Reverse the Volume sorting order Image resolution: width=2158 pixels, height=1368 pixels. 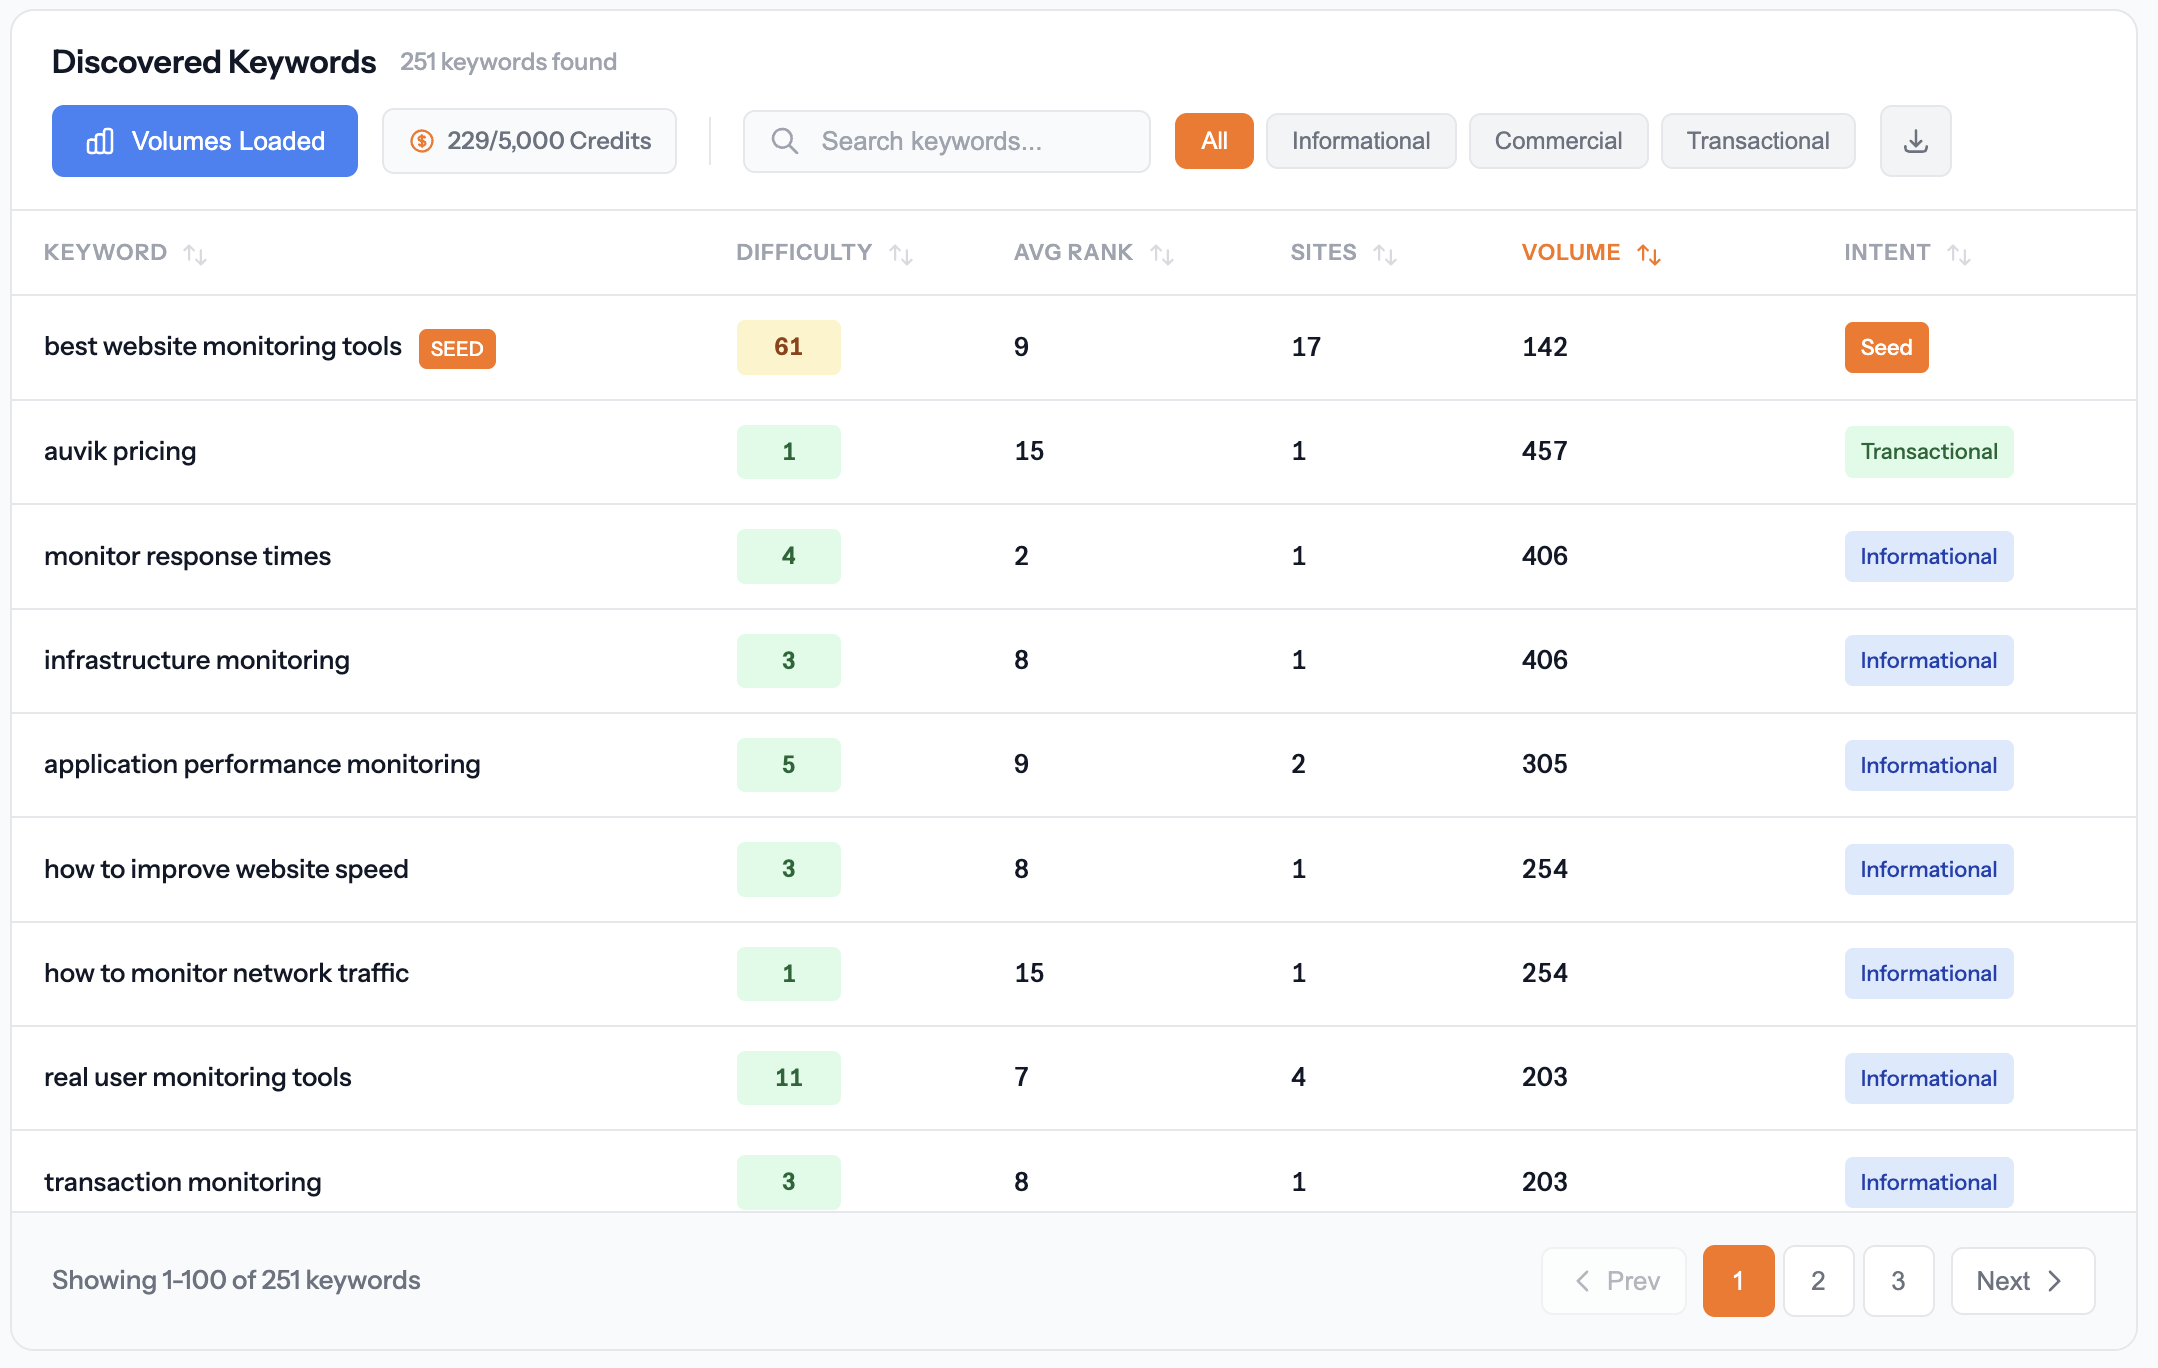(1650, 253)
